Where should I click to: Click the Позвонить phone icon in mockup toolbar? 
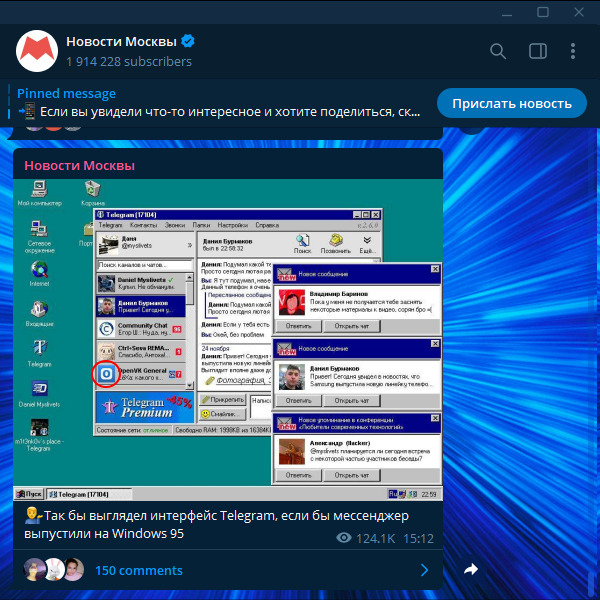click(336, 244)
